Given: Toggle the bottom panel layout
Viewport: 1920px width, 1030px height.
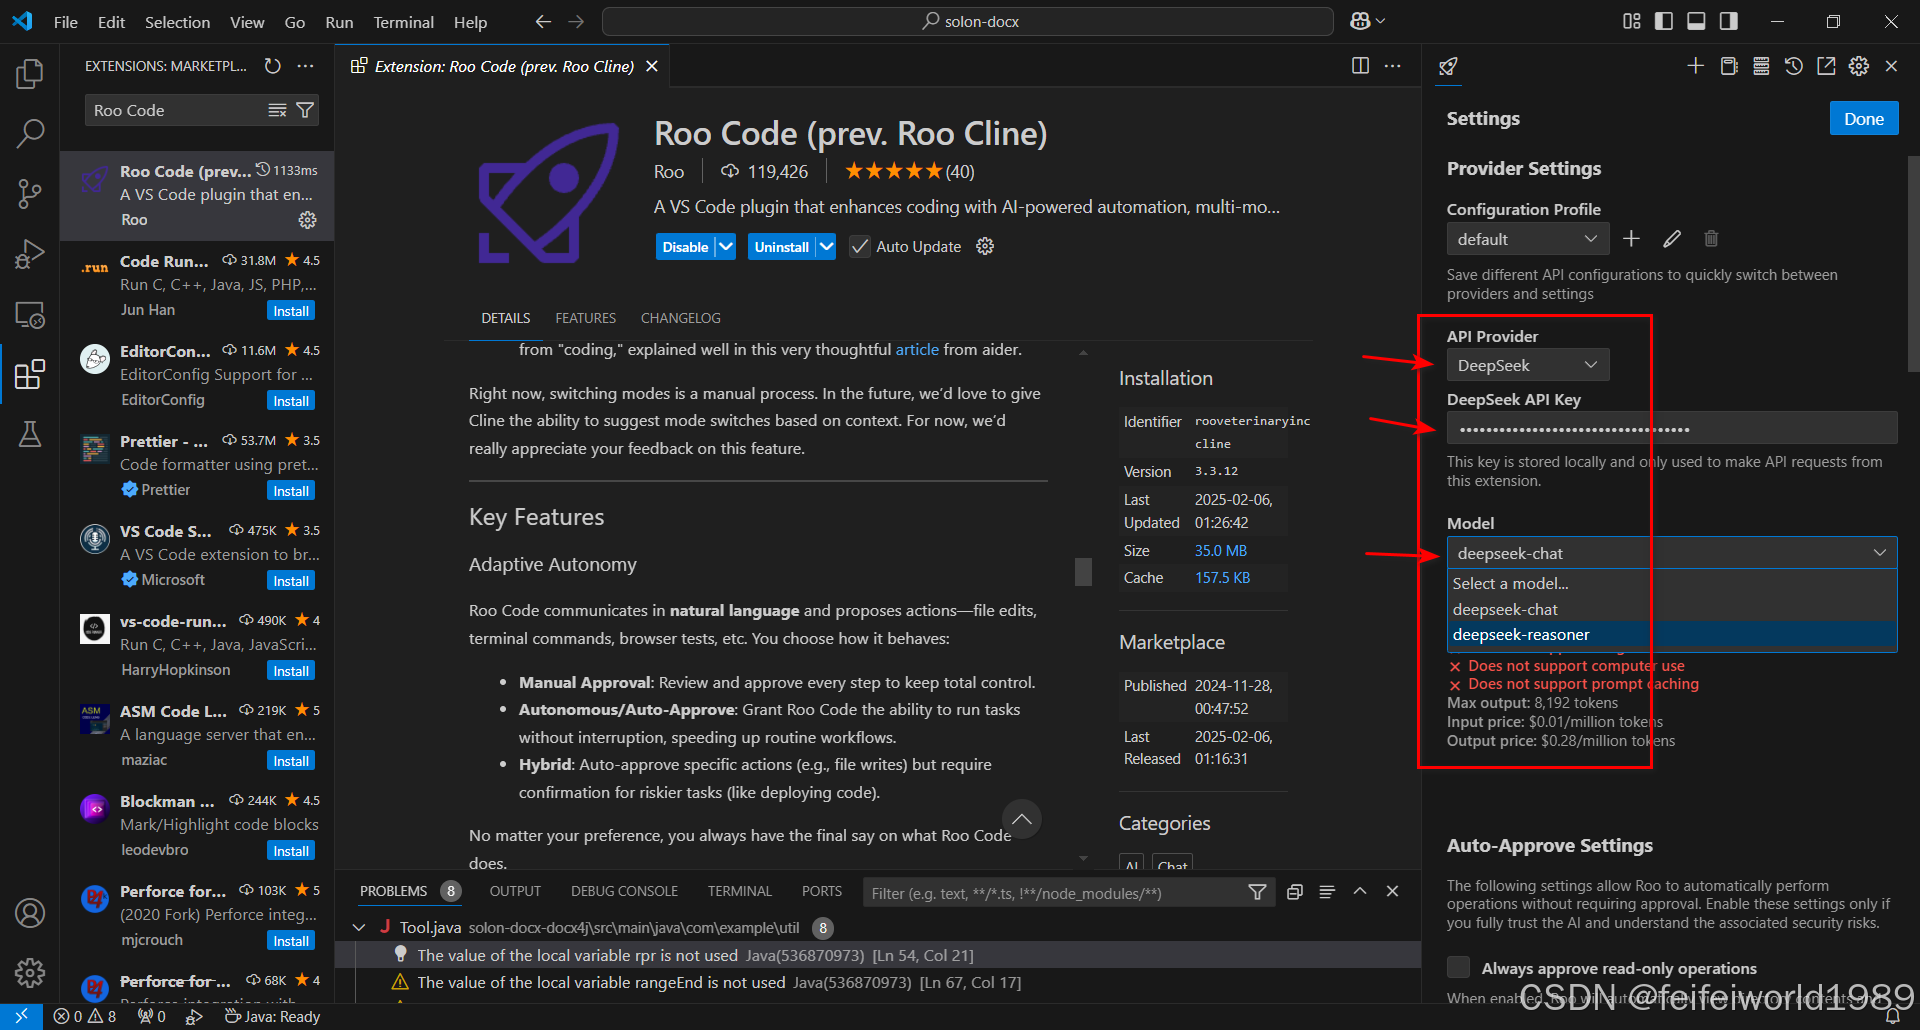Looking at the screenshot, I should 1696,21.
